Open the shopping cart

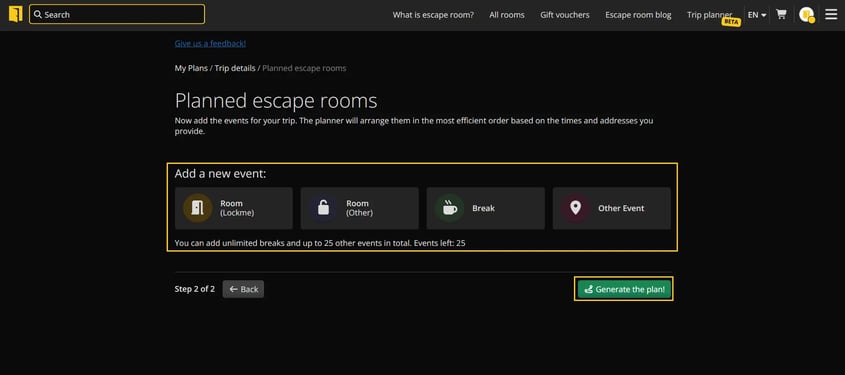pyautogui.click(x=781, y=15)
